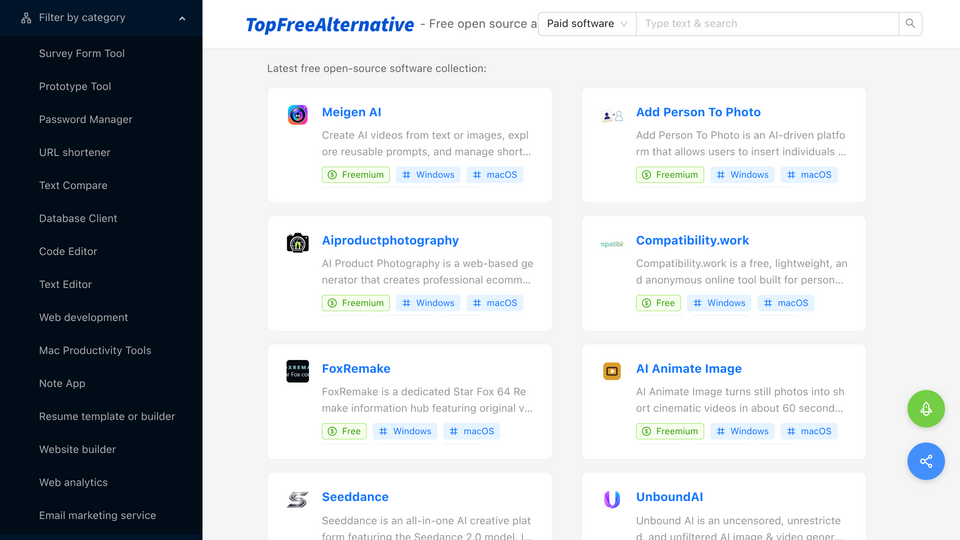Image resolution: width=960 pixels, height=540 pixels.
Task: Choose Code Editor in sidebar
Action: 68,252
